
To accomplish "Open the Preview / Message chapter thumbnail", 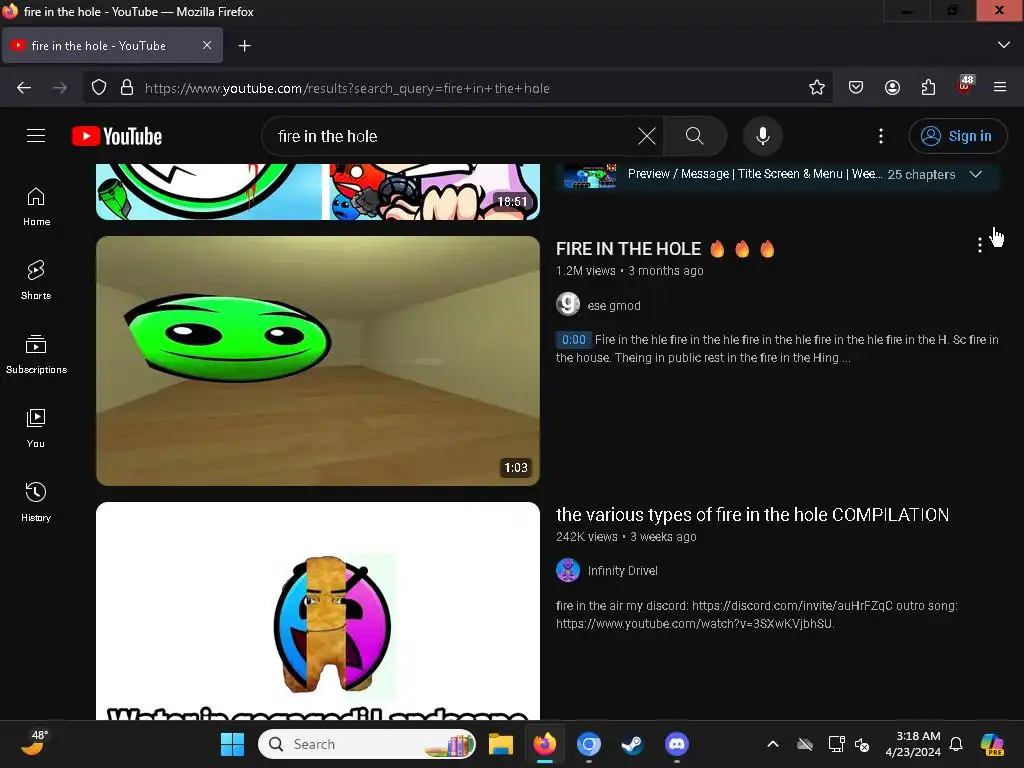I will 590,176.
